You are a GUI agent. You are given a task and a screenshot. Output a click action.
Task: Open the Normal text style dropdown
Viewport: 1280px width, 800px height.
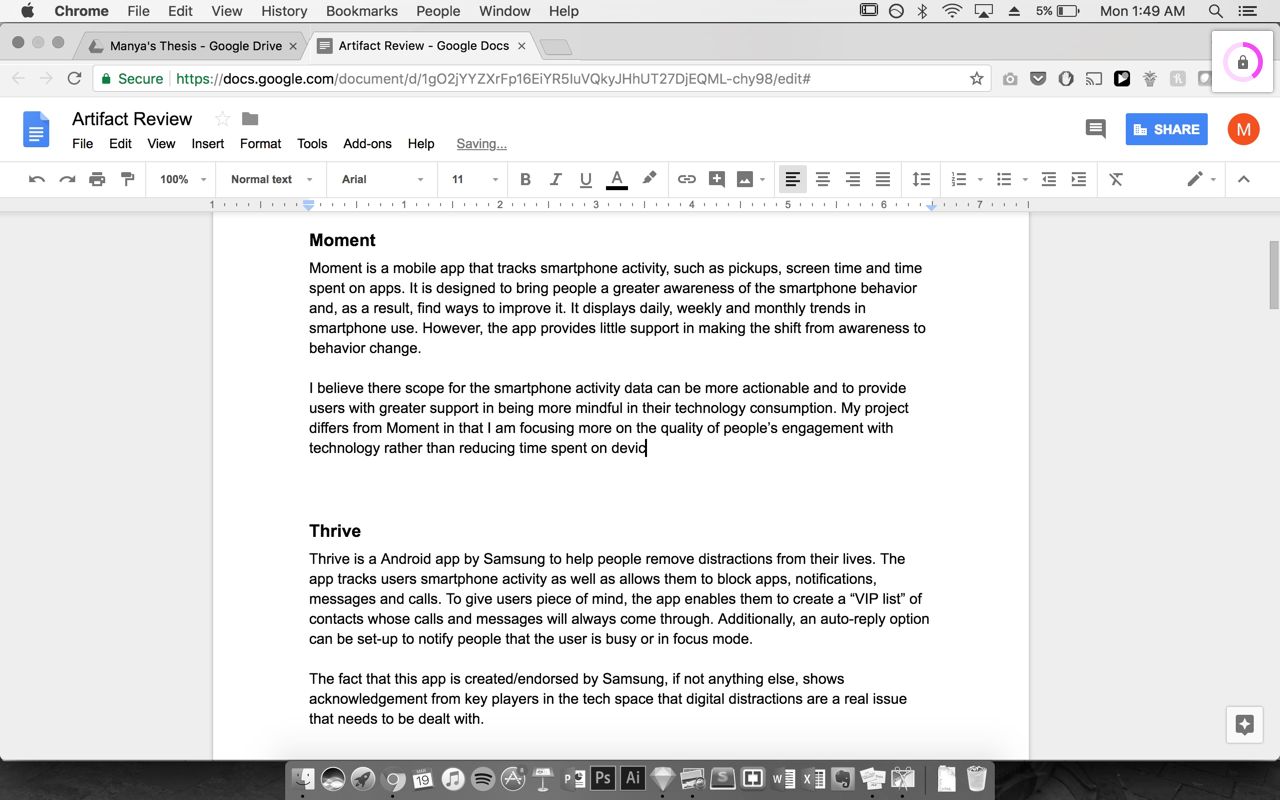point(271,179)
